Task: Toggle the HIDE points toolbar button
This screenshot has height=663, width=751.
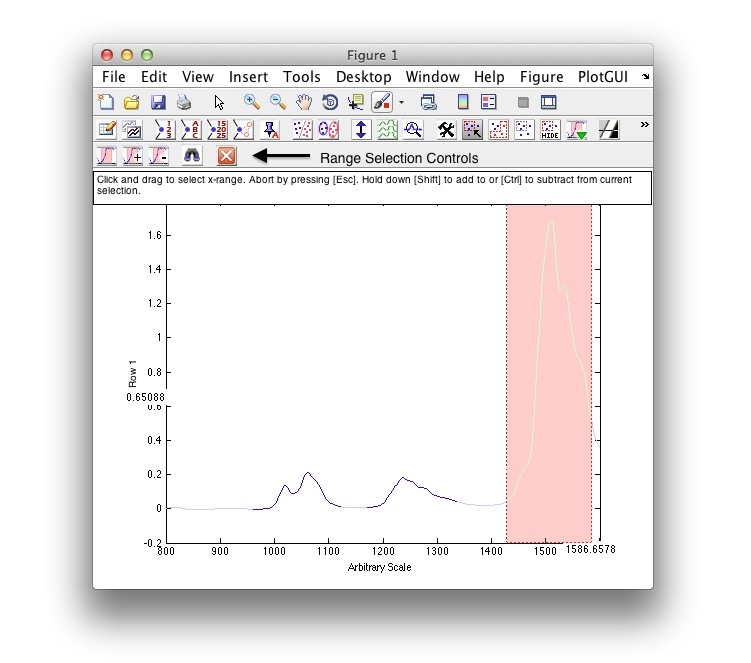Action: click(550, 129)
